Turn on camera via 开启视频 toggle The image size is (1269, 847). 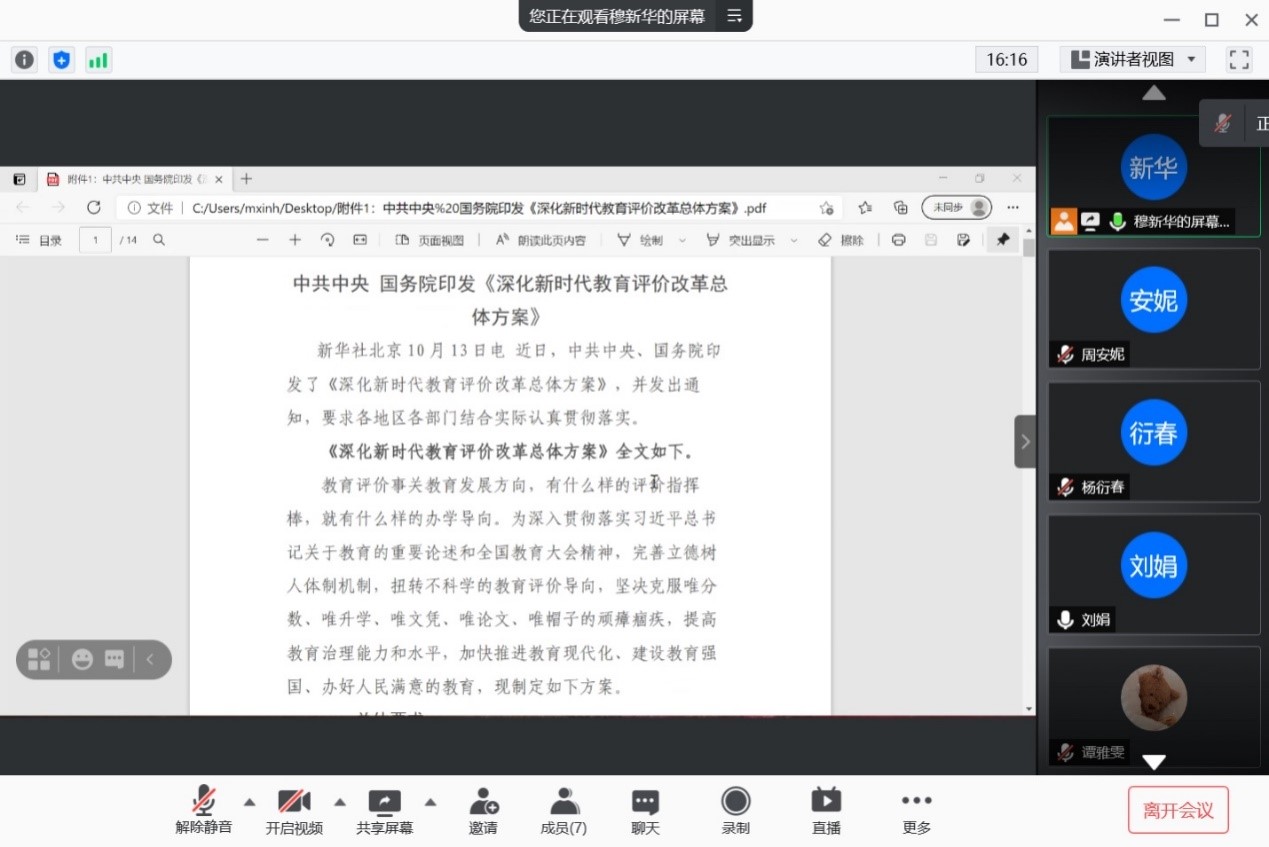coord(293,810)
